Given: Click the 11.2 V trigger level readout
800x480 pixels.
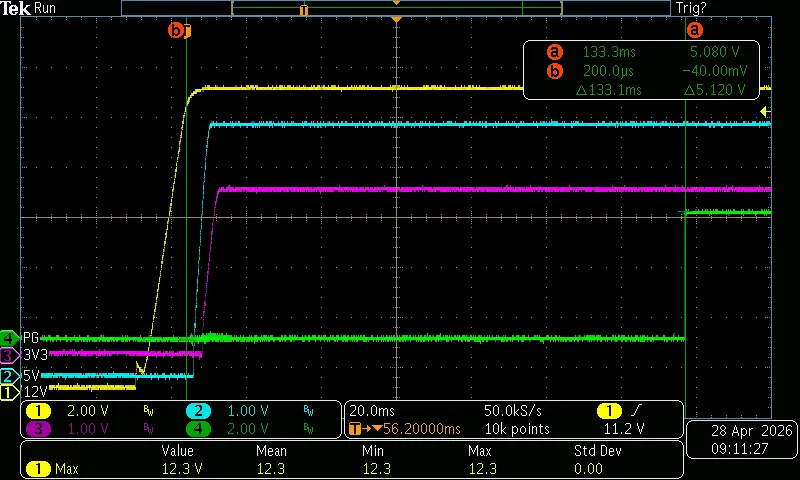Looking at the screenshot, I should (623, 429).
